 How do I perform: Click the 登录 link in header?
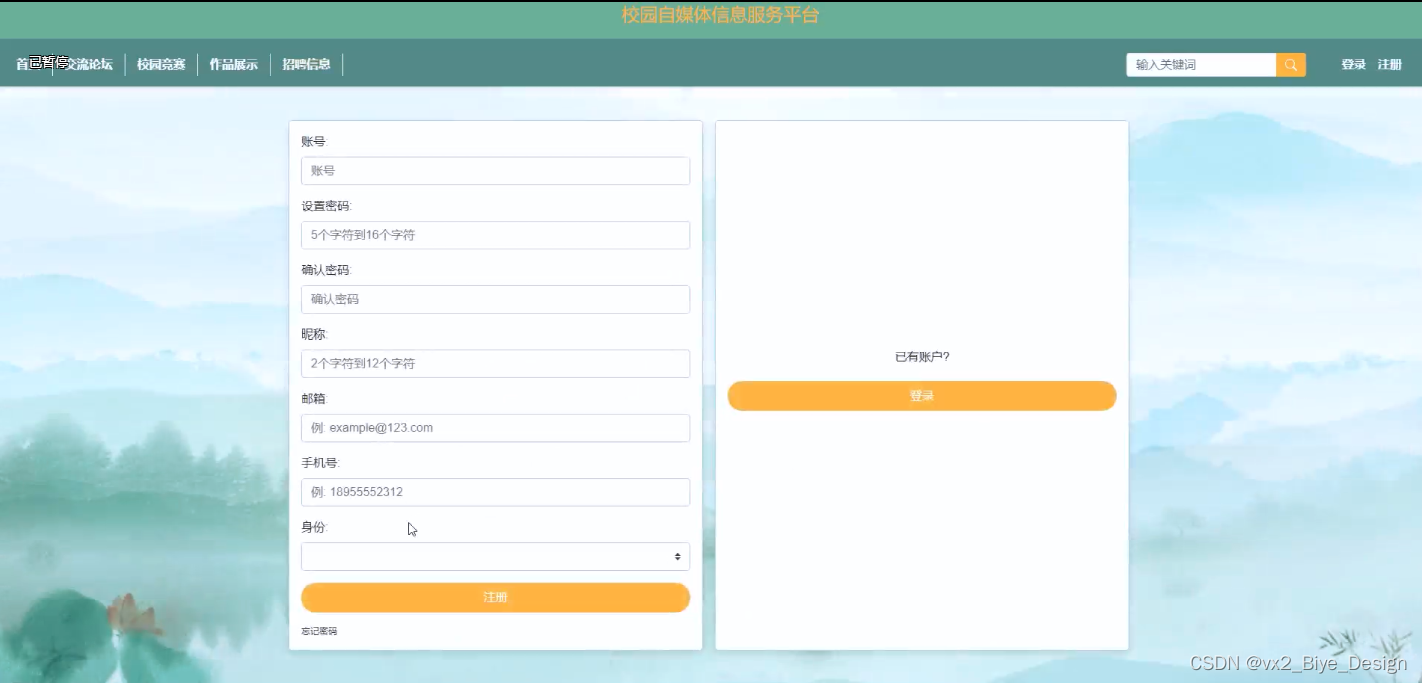1353,65
